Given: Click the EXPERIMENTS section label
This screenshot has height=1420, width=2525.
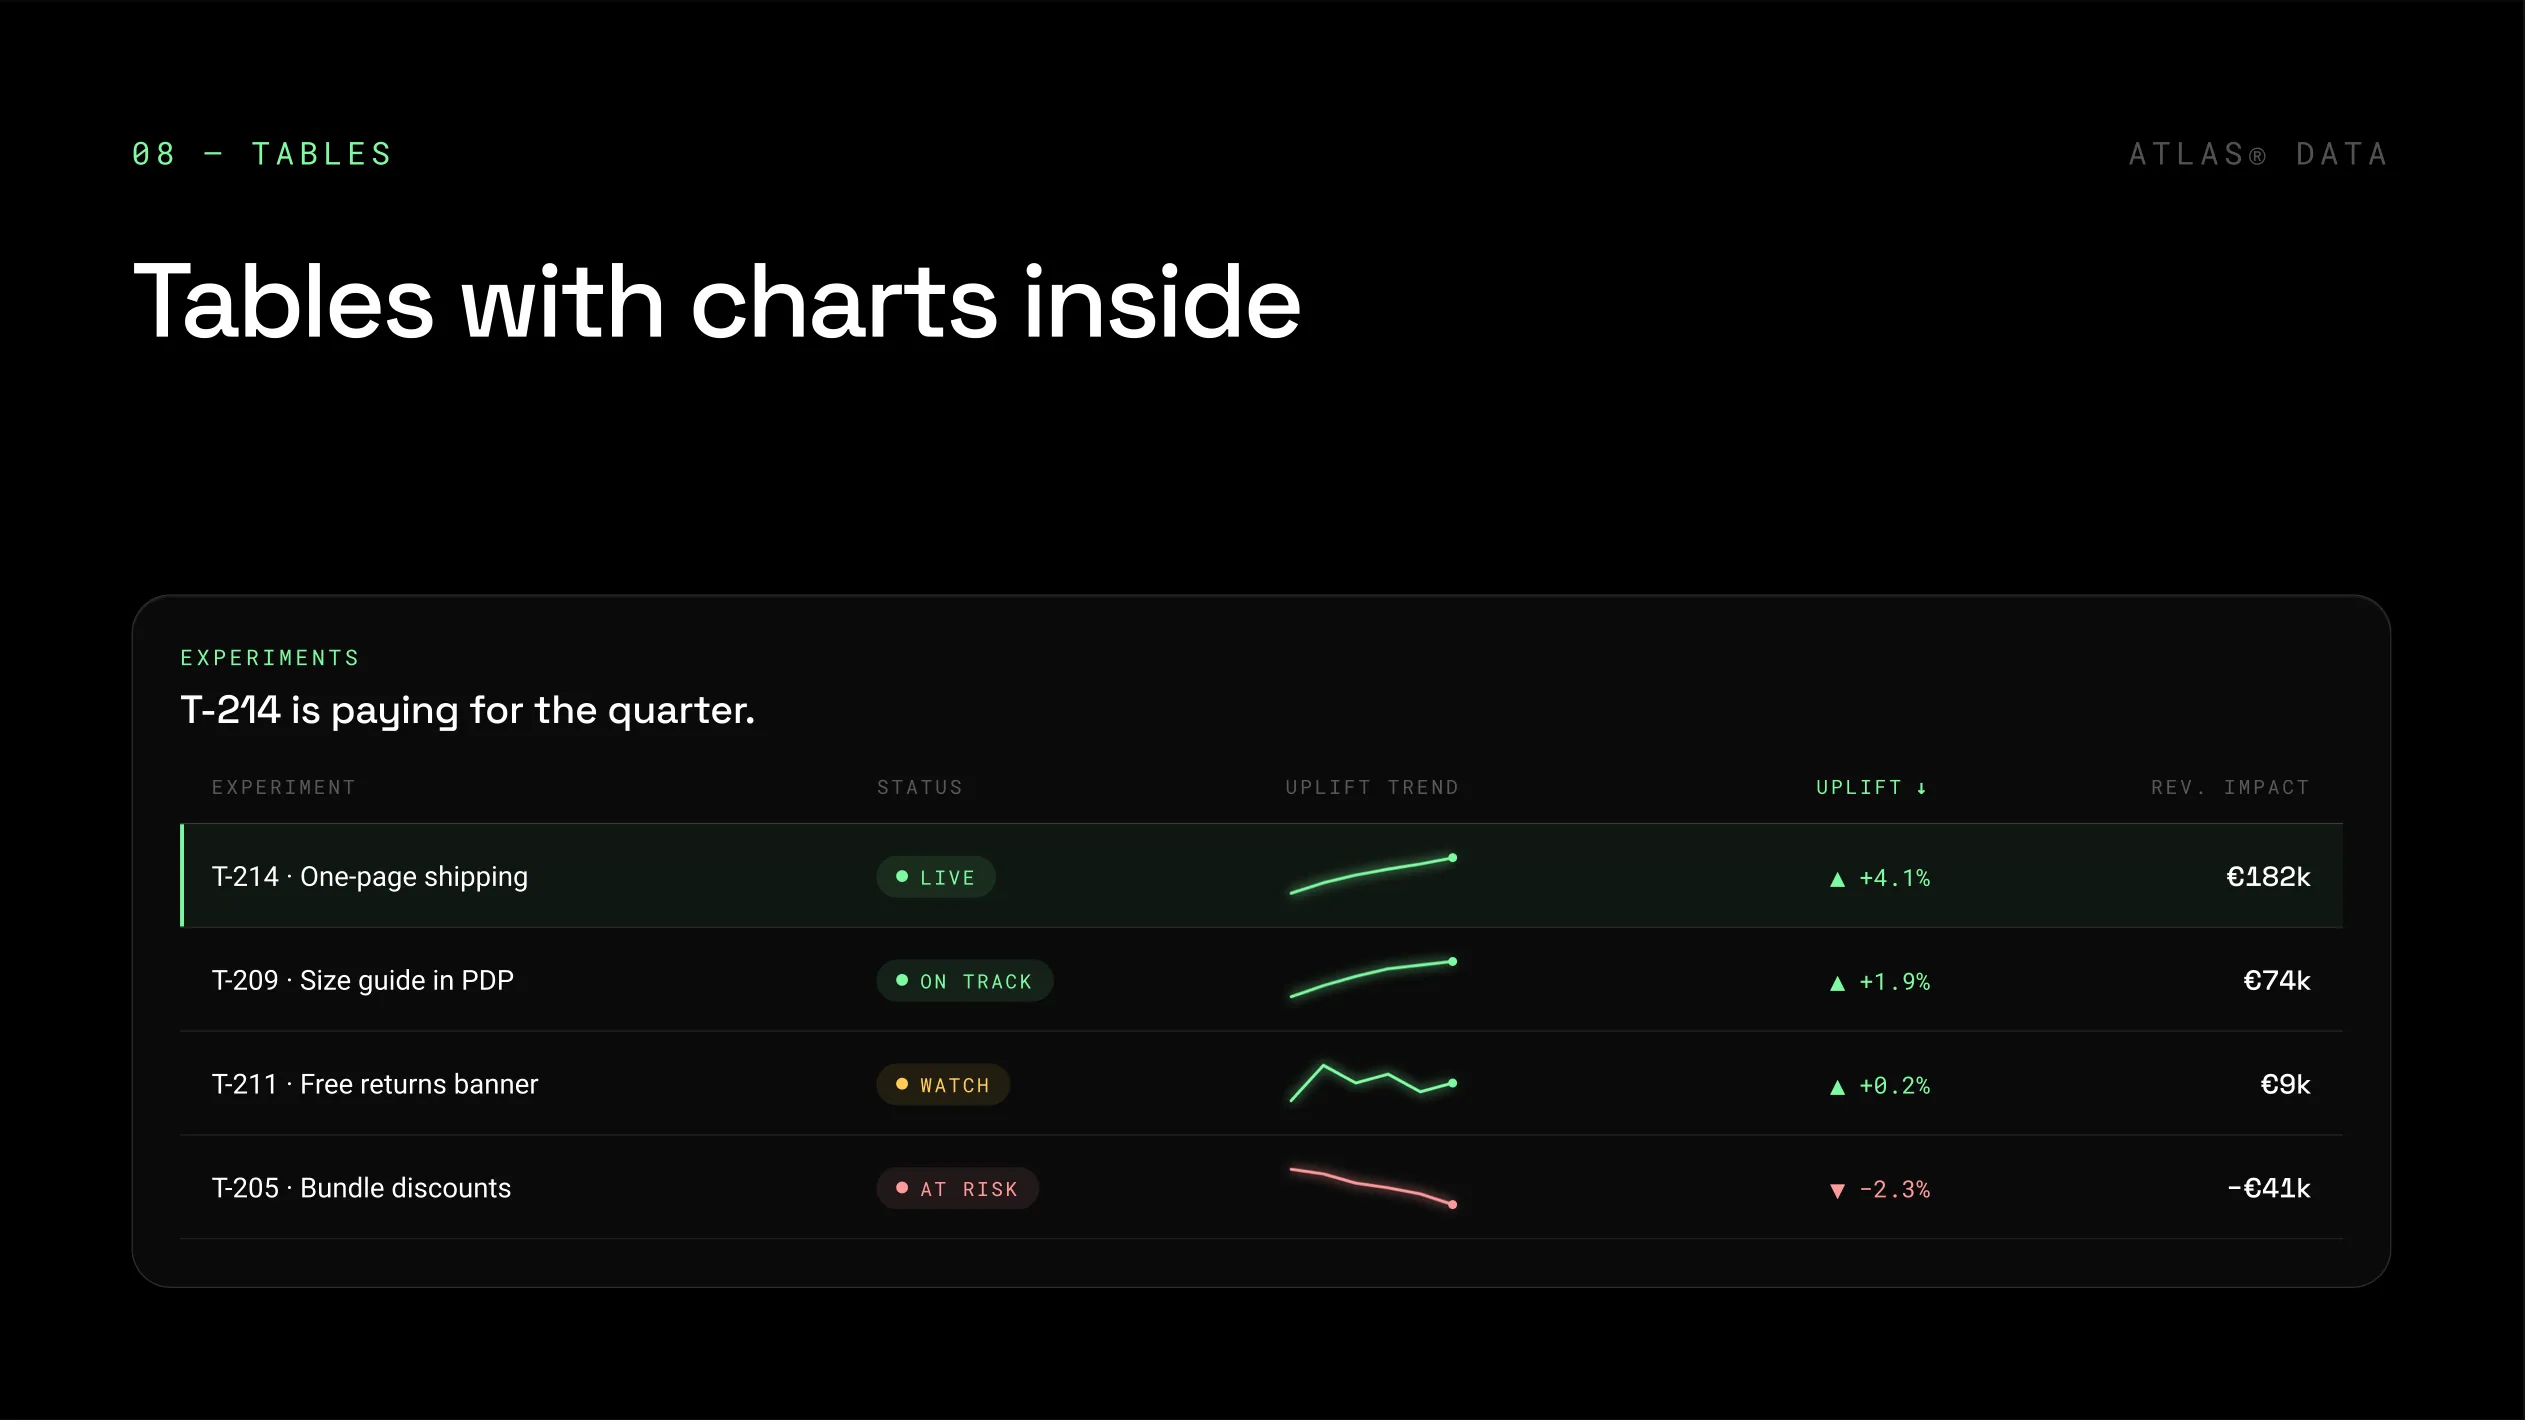Looking at the screenshot, I should click(x=270, y=658).
